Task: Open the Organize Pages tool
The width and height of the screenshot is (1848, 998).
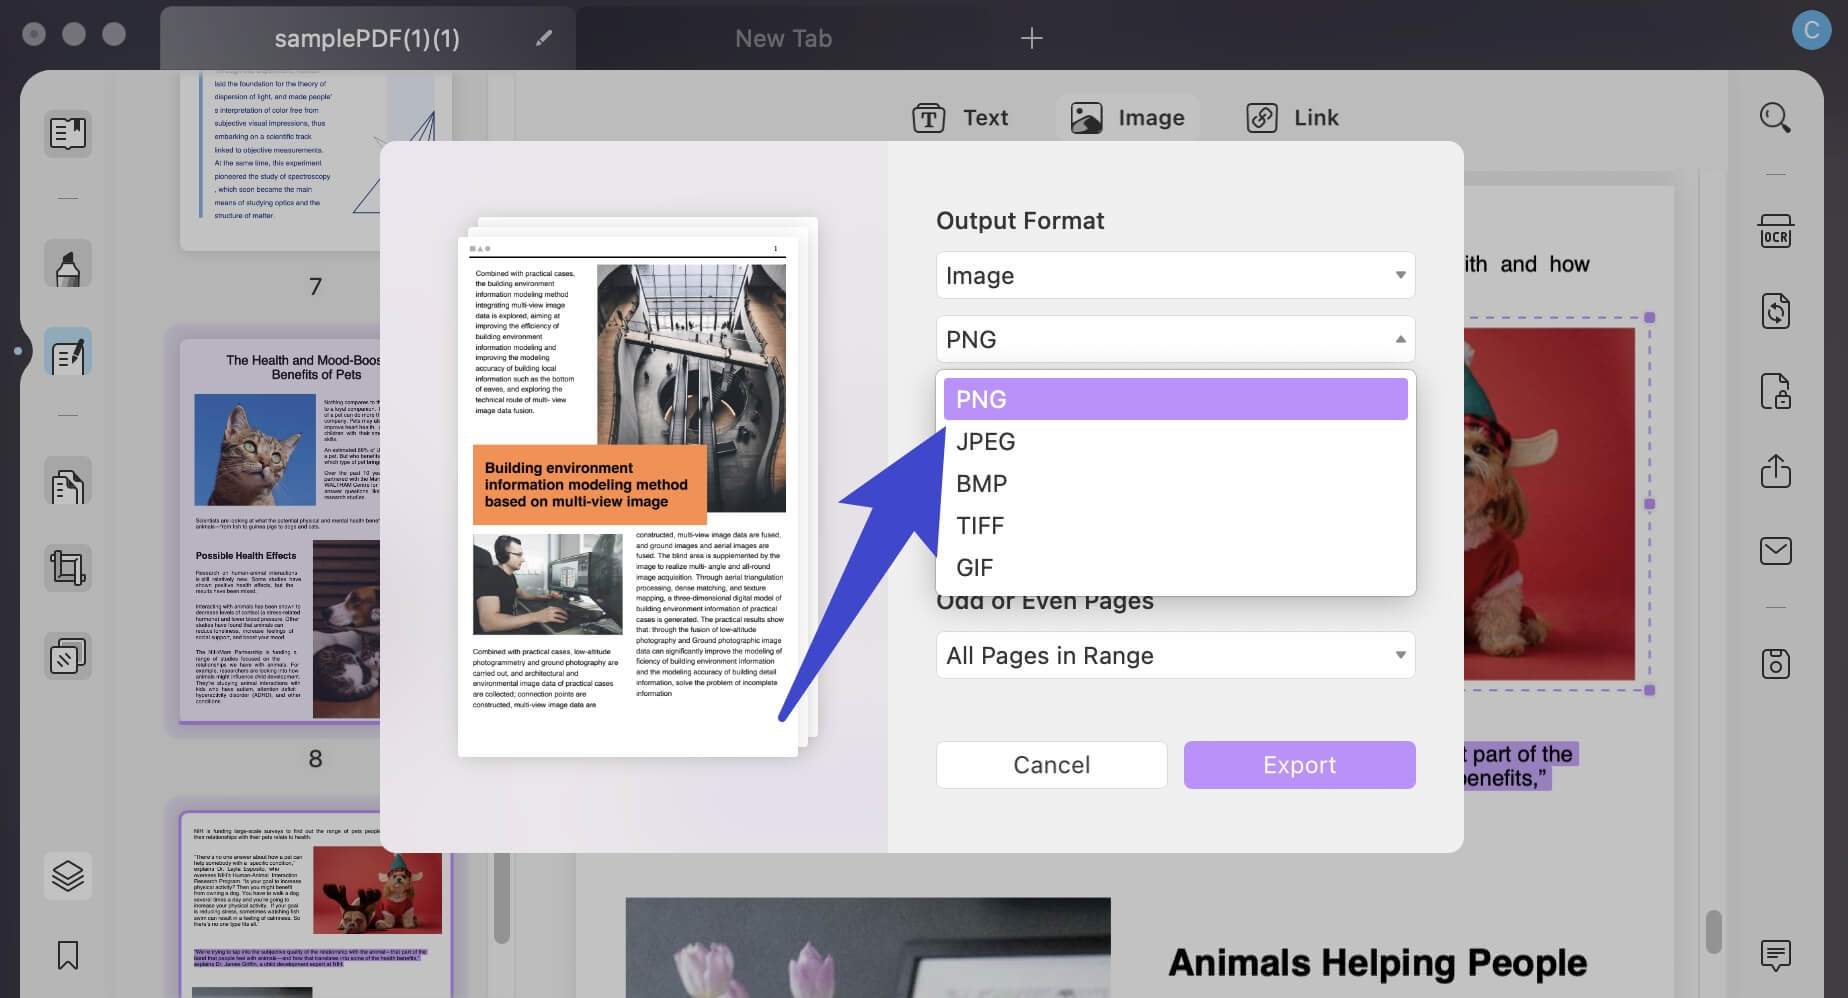Action: 68,655
